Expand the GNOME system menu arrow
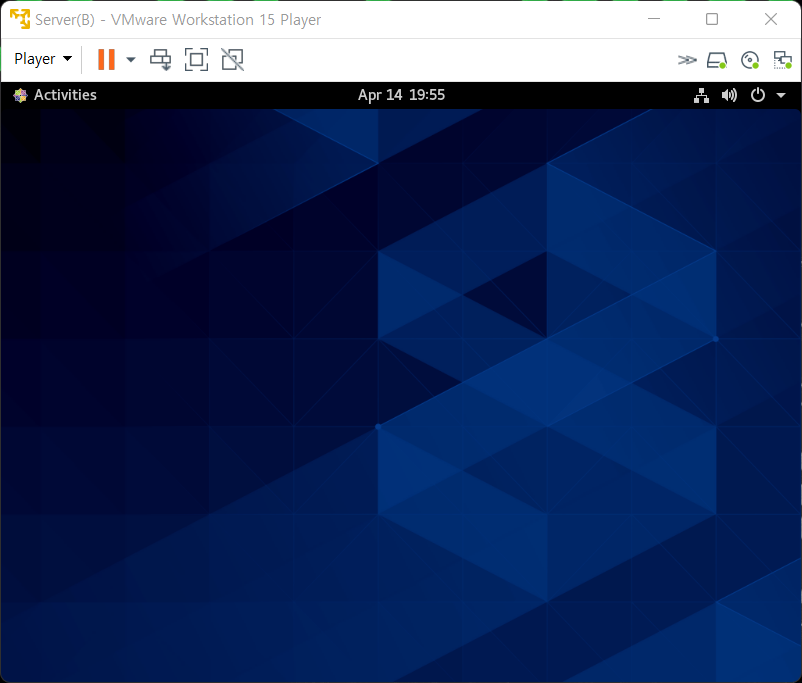Viewport: 802px width, 683px height. point(781,95)
